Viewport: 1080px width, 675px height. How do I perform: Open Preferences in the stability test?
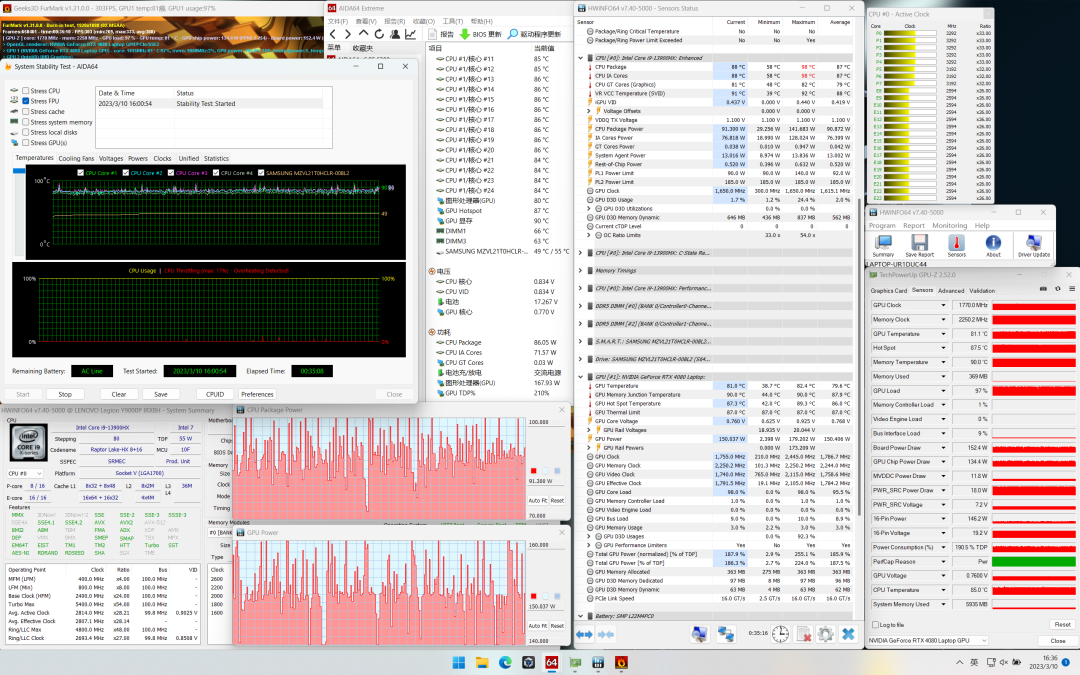[257, 395]
